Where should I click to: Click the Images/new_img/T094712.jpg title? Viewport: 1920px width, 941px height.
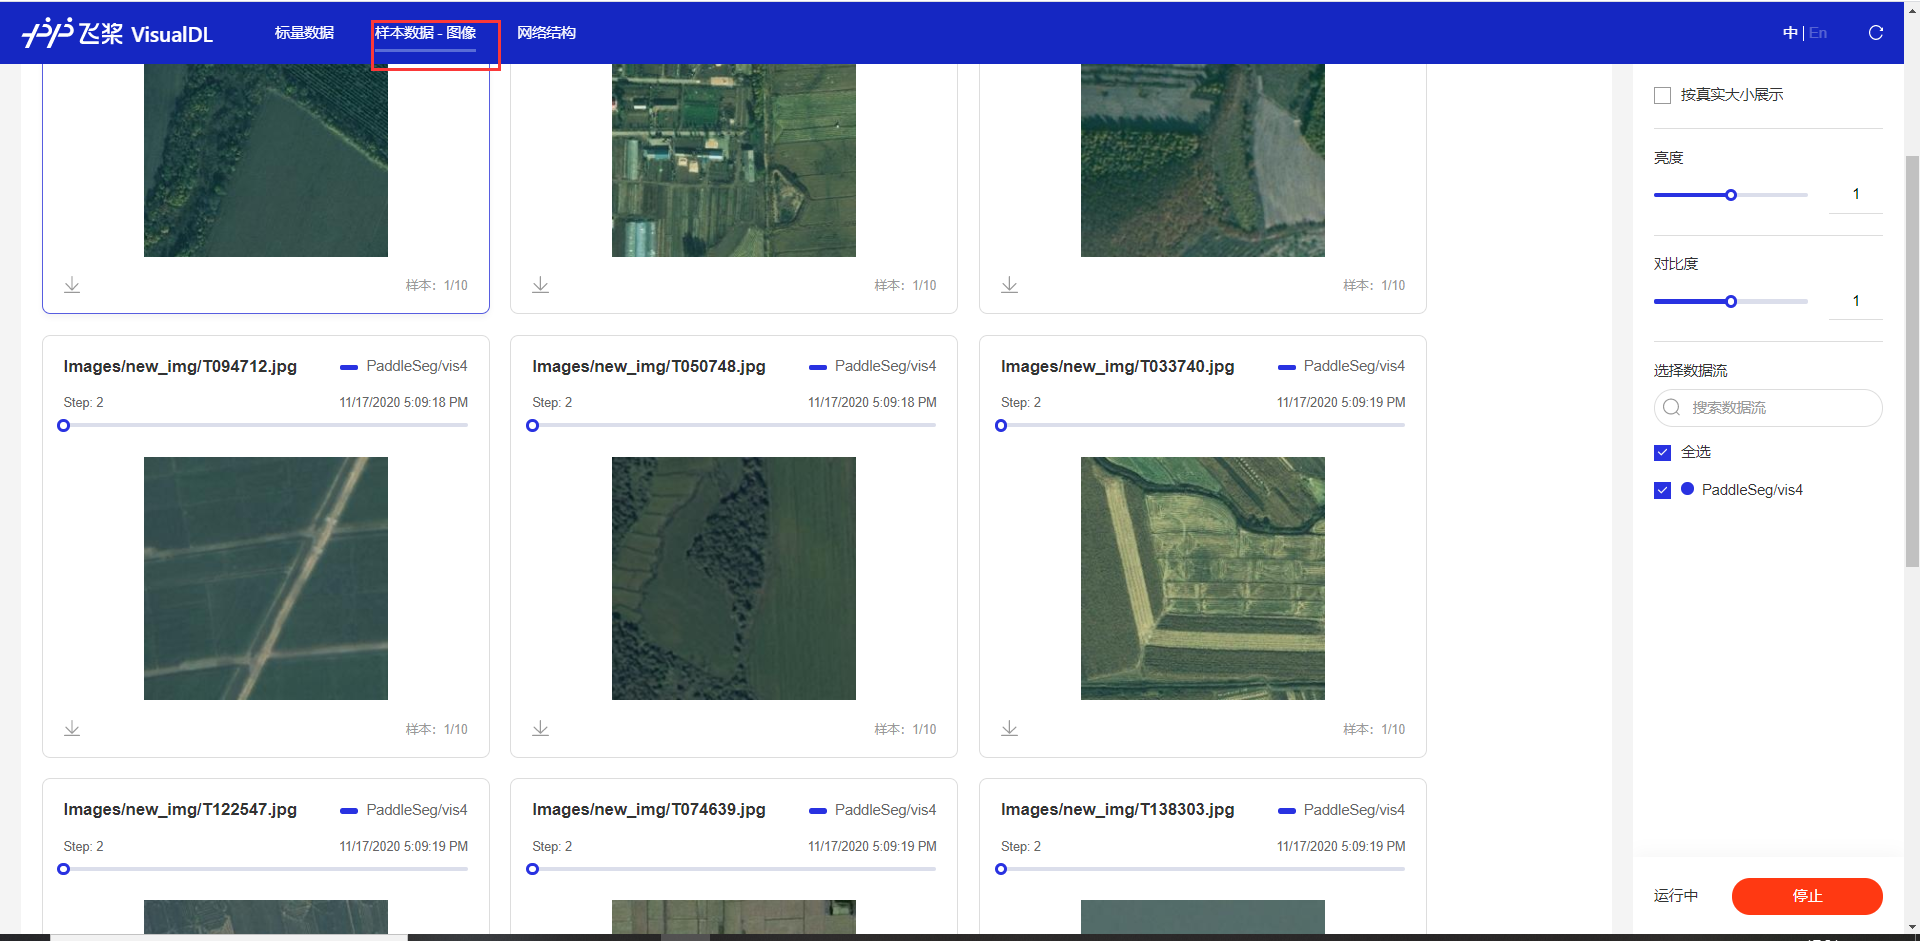pos(180,366)
